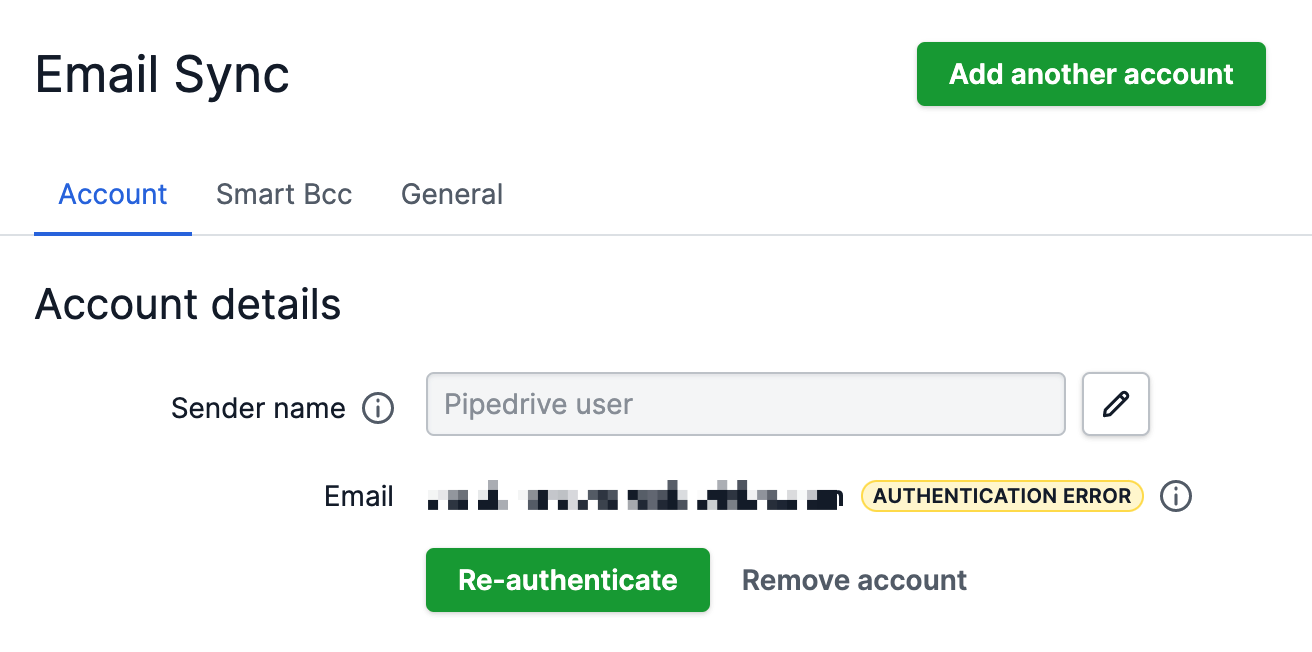Click the redacted email address
This screenshot has height=652, width=1312.
[635, 496]
